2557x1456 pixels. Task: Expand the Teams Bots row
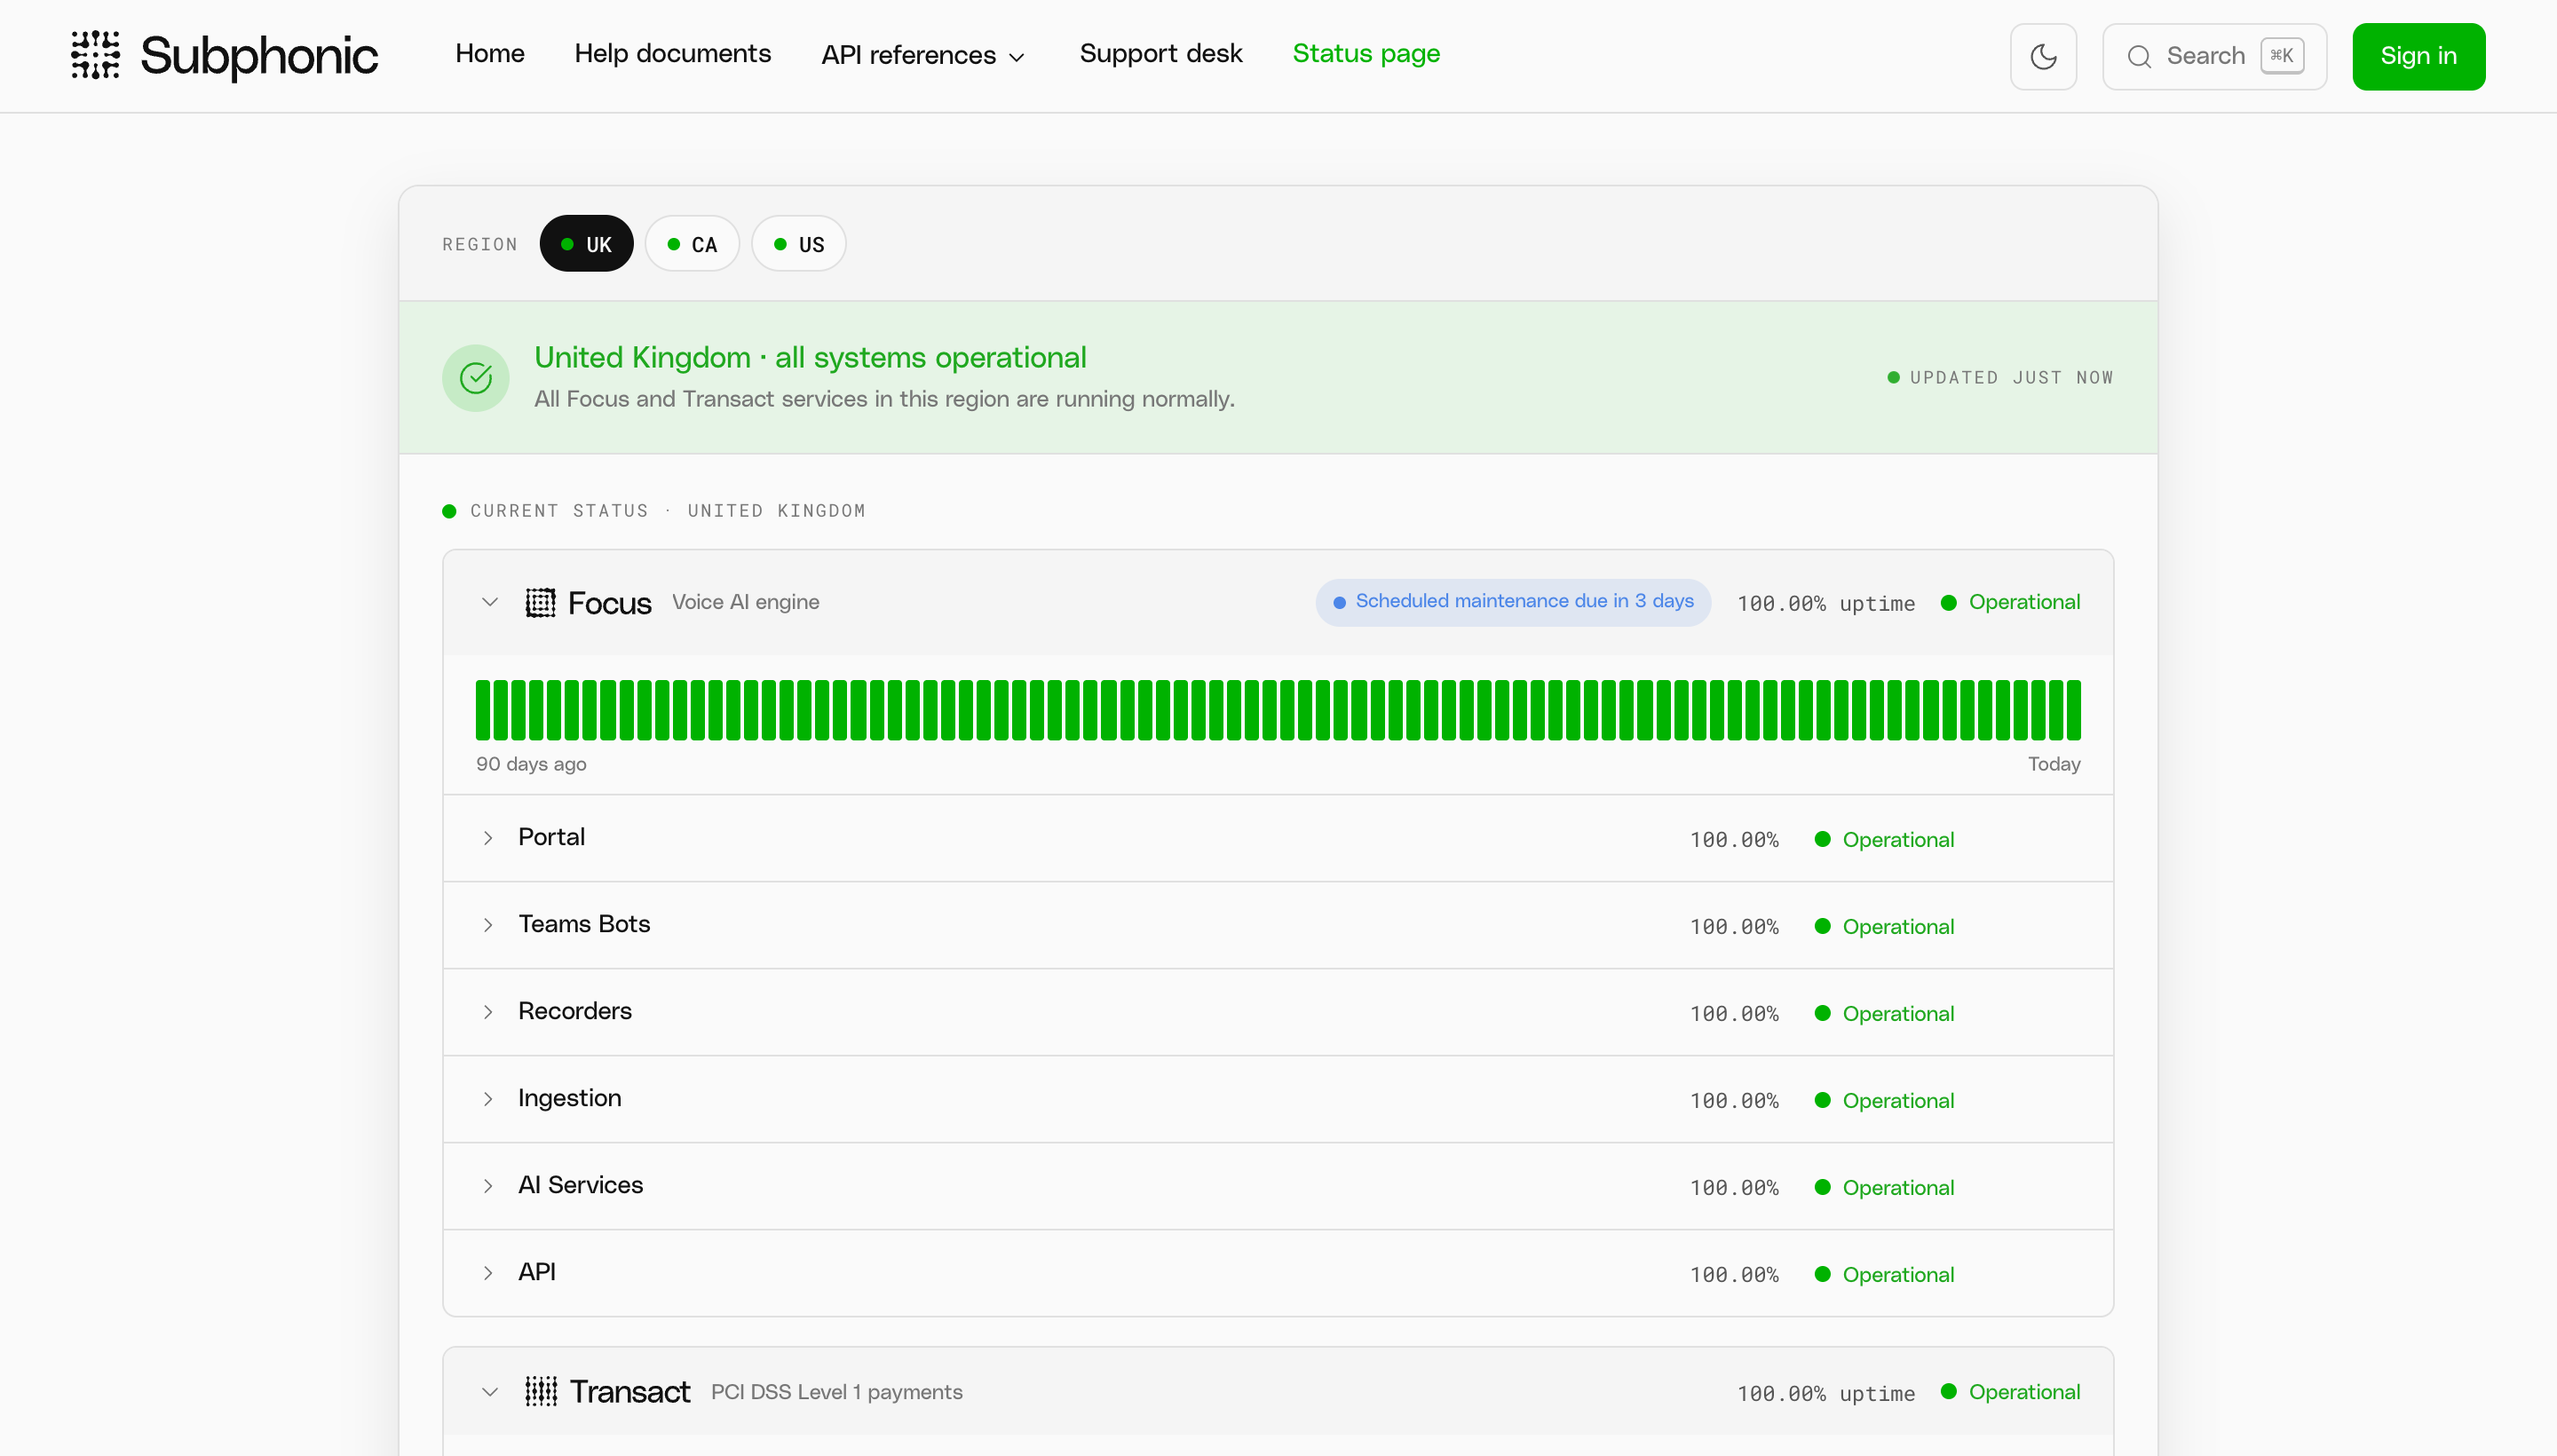(488, 925)
